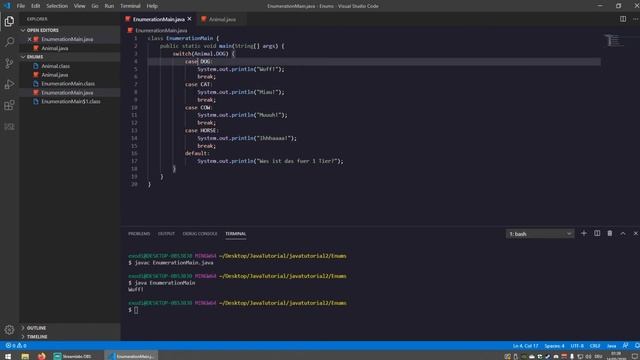The image size is (640, 360).
Task: Split the terminal panel
Action: coord(597,233)
